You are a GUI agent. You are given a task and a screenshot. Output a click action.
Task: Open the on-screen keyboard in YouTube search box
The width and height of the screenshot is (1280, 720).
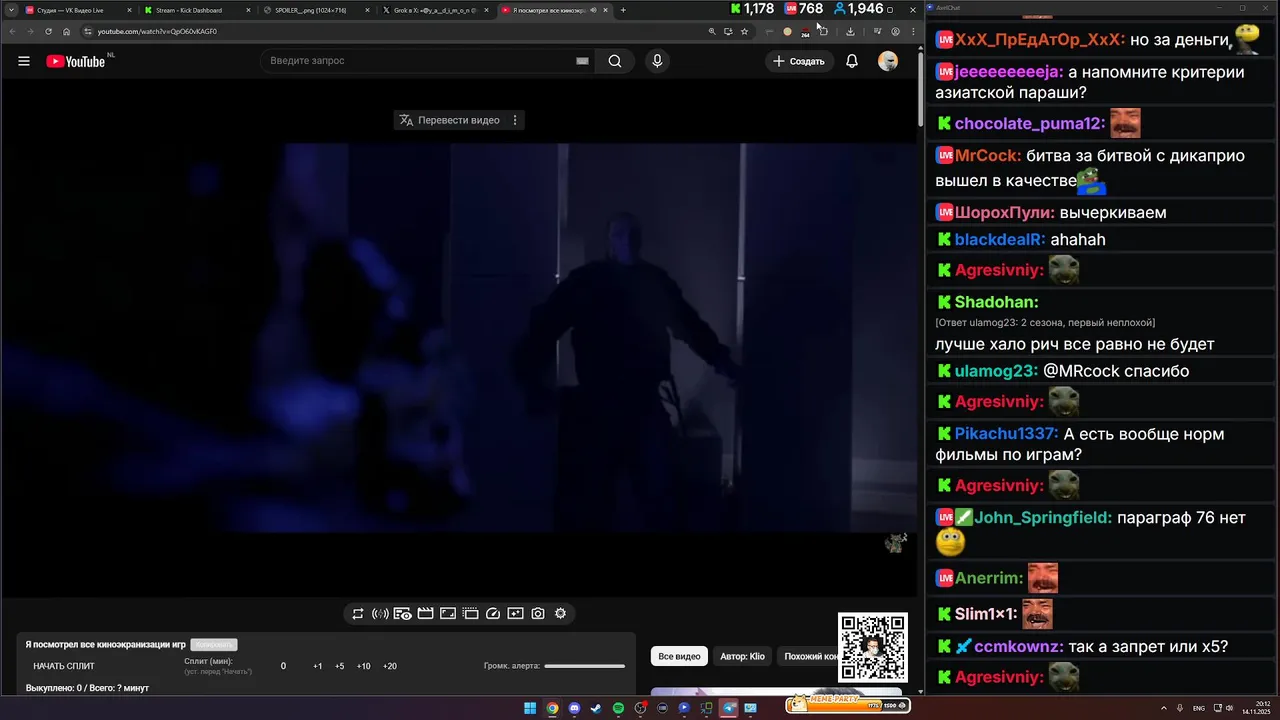582,61
